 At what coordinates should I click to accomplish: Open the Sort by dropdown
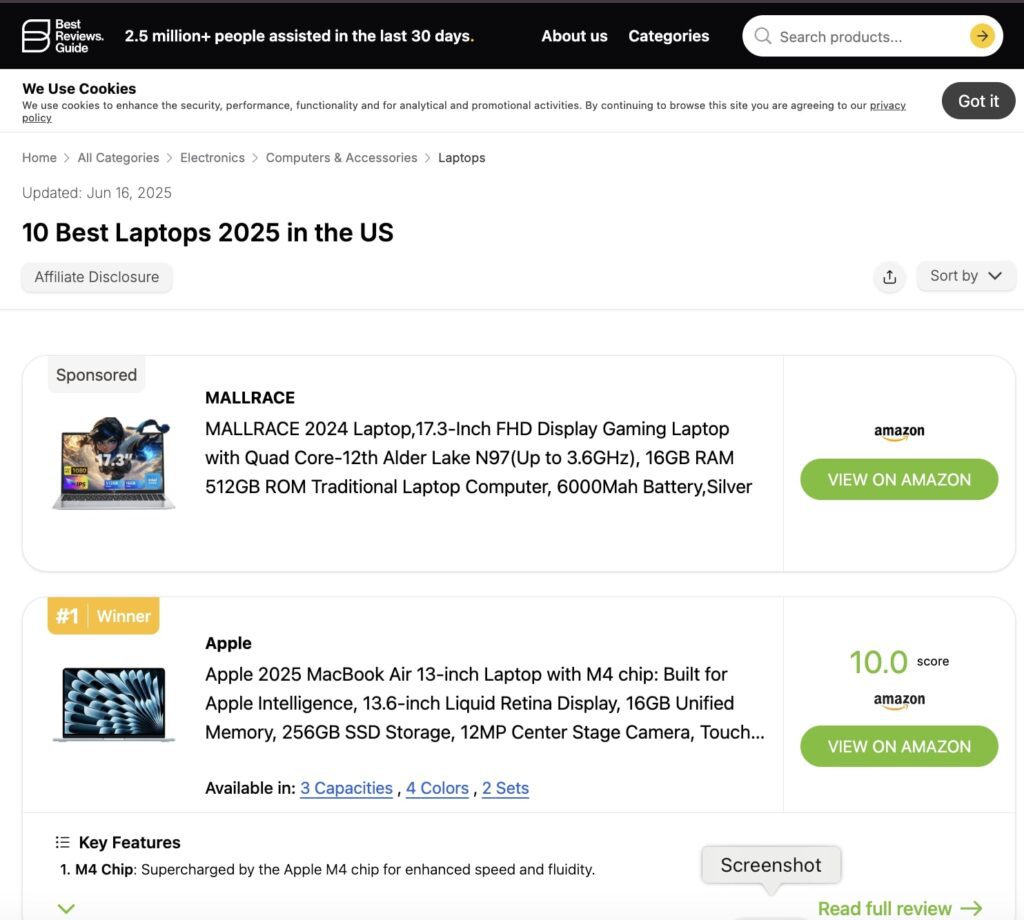click(965, 276)
